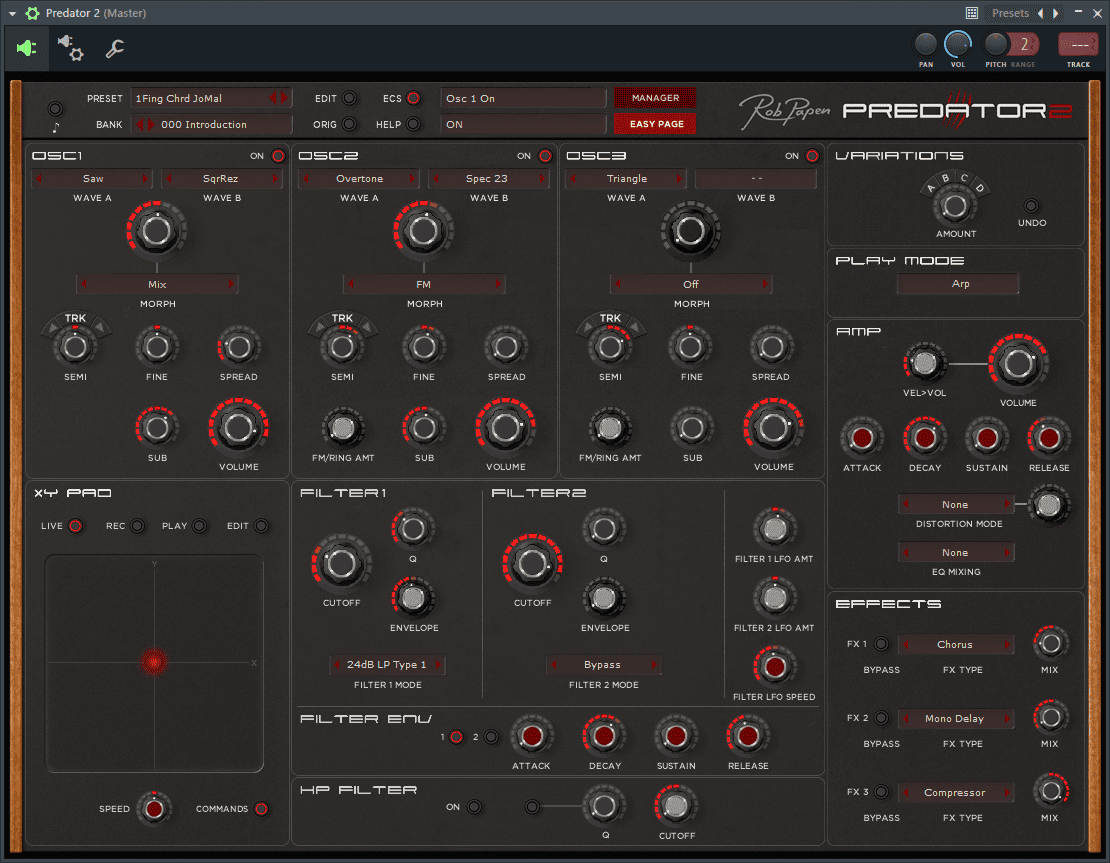Toggle FX 3 Bypass
This screenshot has width=1110, height=863.
[881, 792]
